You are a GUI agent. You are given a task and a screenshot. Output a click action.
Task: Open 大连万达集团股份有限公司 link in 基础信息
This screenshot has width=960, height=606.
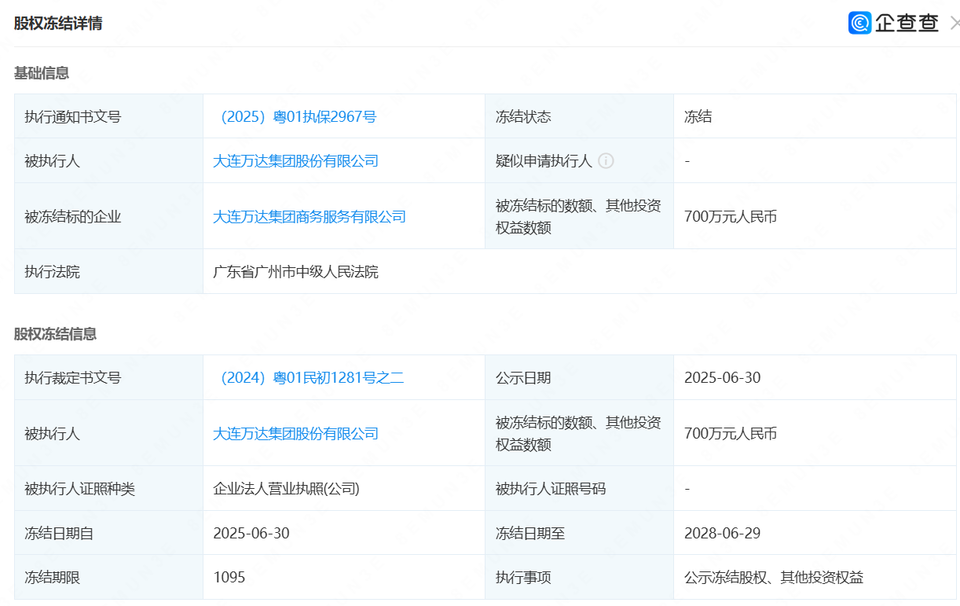(296, 161)
